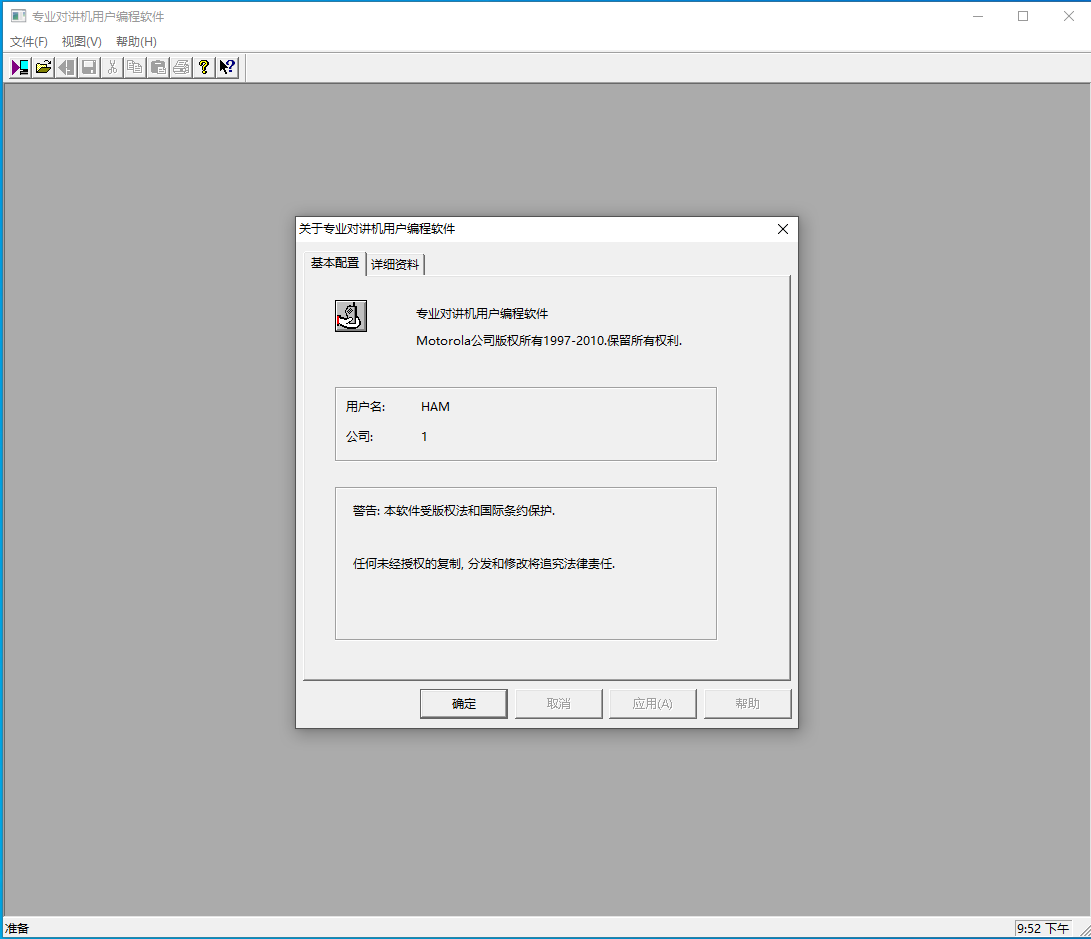Click the Write to radio toolbar icon
The height and width of the screenshot is (939, 1091).
tap(66, 67)
